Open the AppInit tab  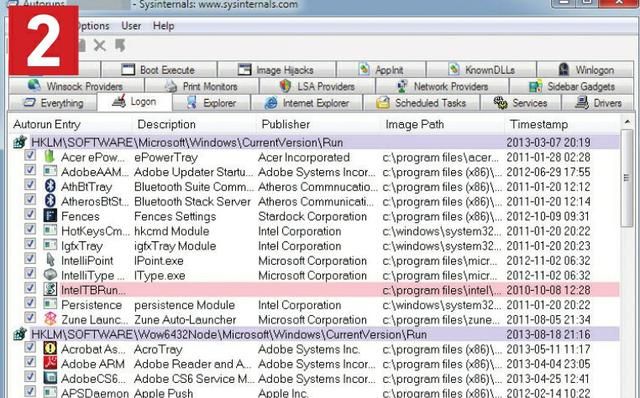point(381,69)
